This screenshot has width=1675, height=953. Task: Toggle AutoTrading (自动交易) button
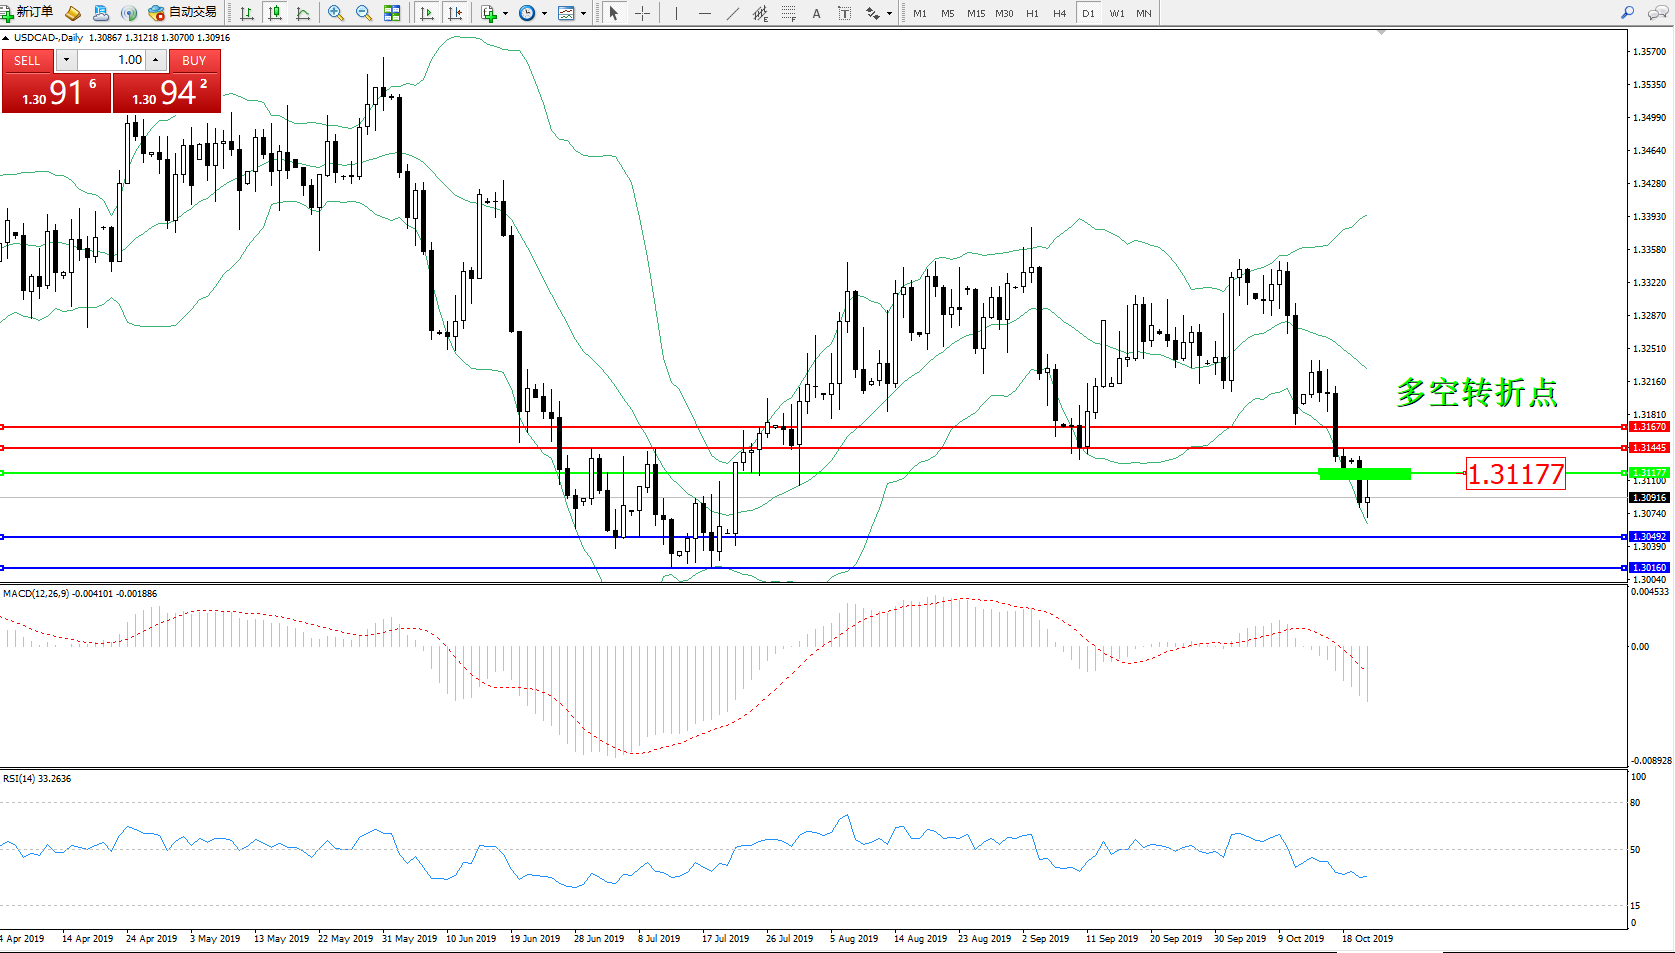coord(182,13)
